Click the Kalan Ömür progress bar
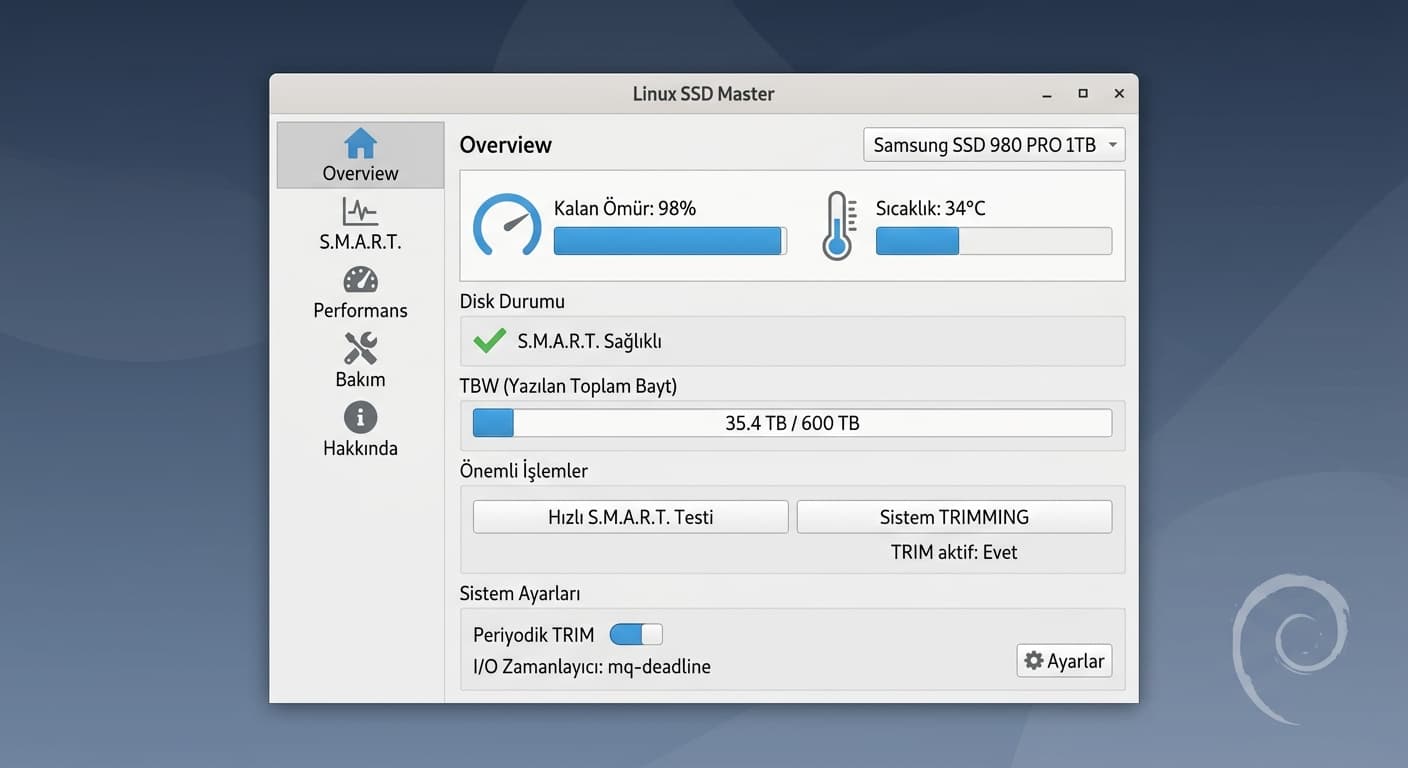 click(670, 241)
